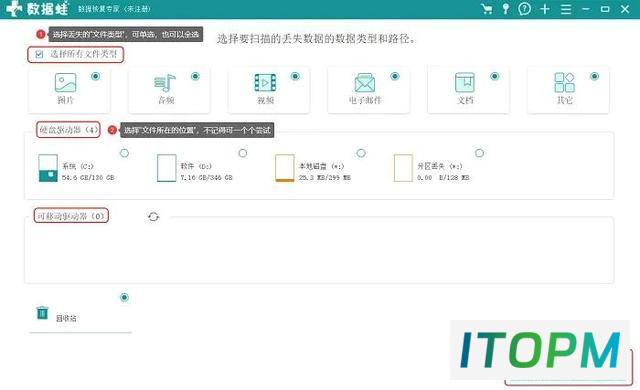Viewport: 640px width, 390px height.
Task: Click the 系统 (C:) drive name text
Action: pyautogui.click(x=78, y=166)
